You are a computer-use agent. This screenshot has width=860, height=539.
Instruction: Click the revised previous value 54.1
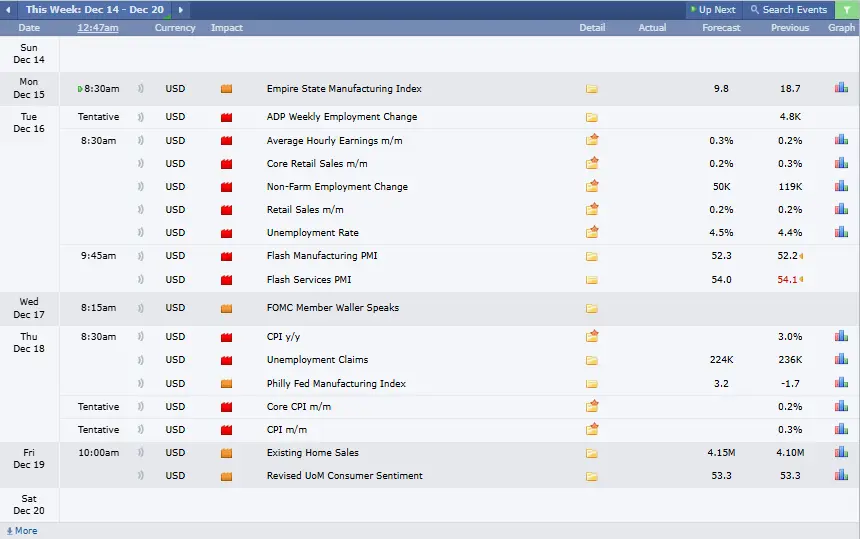click(x=787, y=280)
